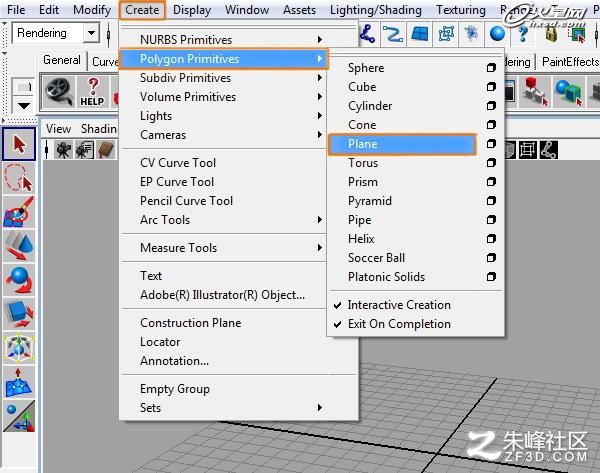Screen dimensions: 600x473
Task: Select the Soft Modification tool
Action: 19,382
